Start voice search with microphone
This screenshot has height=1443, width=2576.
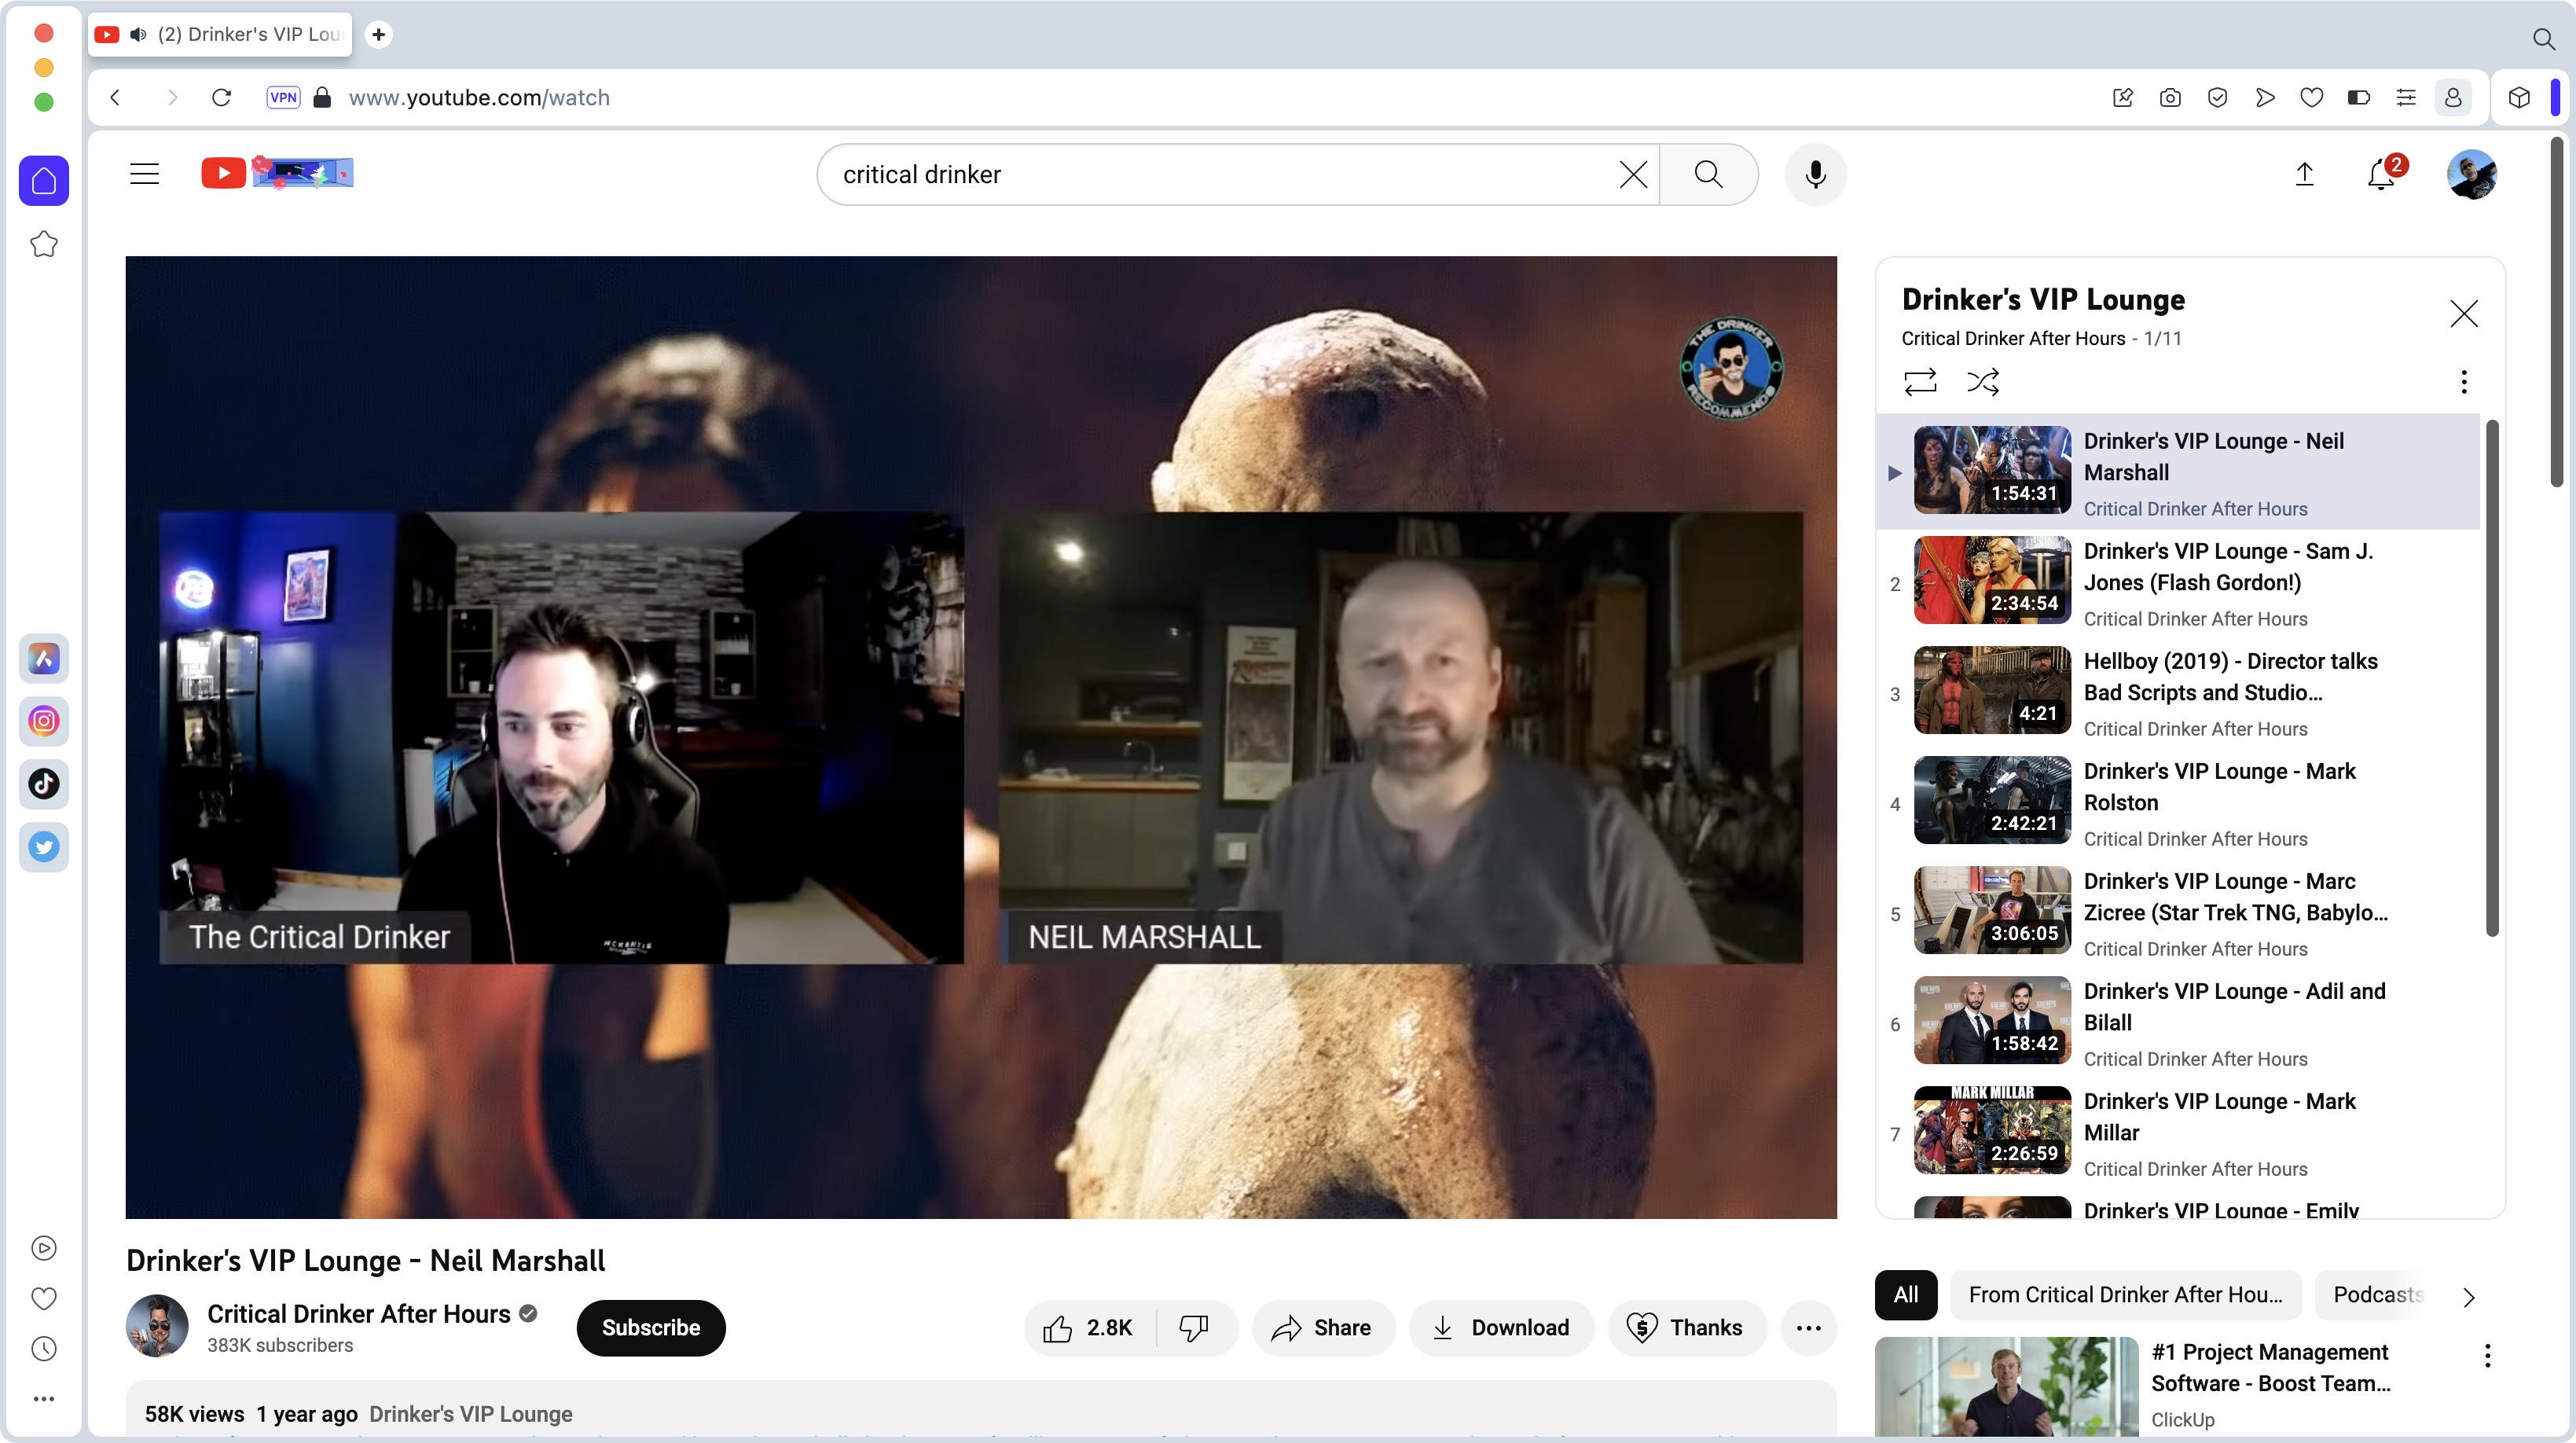point(1815,175)
